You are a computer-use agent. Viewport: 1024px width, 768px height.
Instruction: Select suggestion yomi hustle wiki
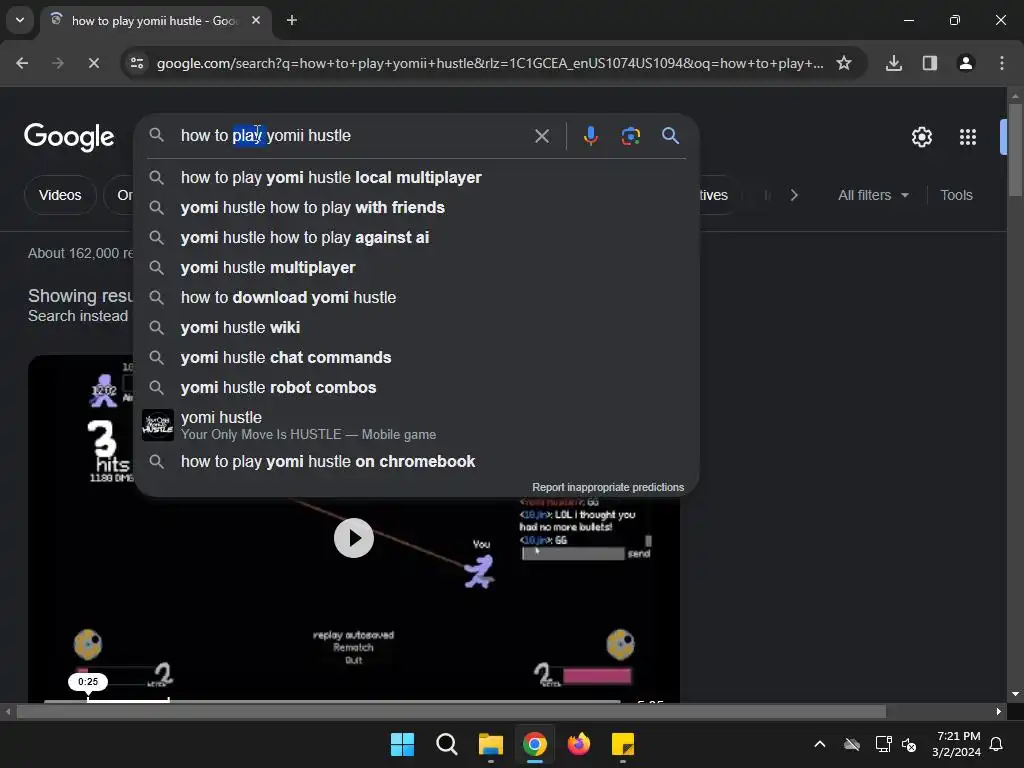point(417,328)
